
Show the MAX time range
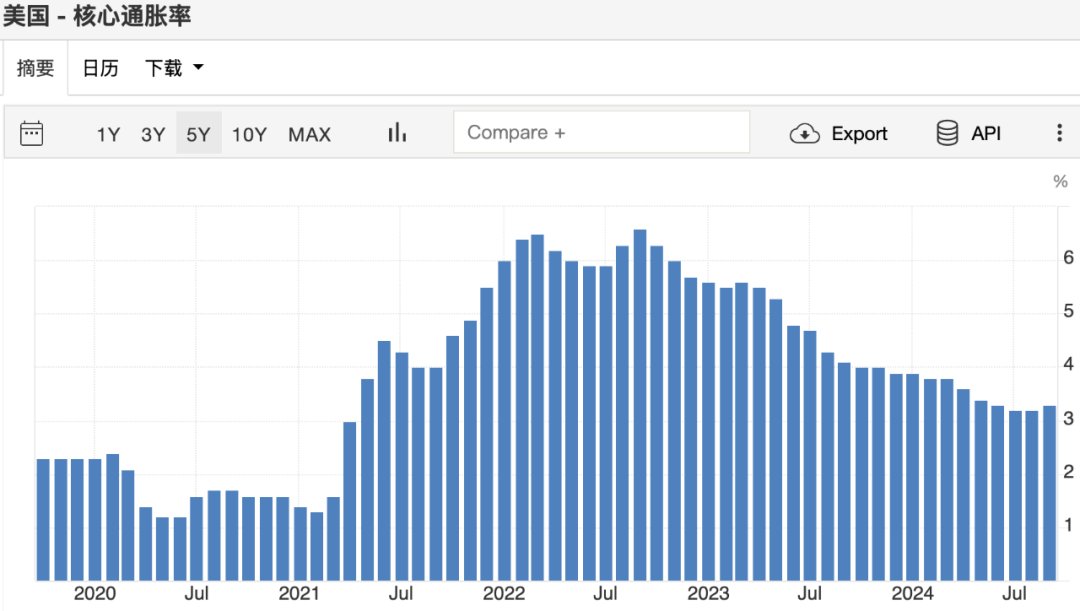309,134
